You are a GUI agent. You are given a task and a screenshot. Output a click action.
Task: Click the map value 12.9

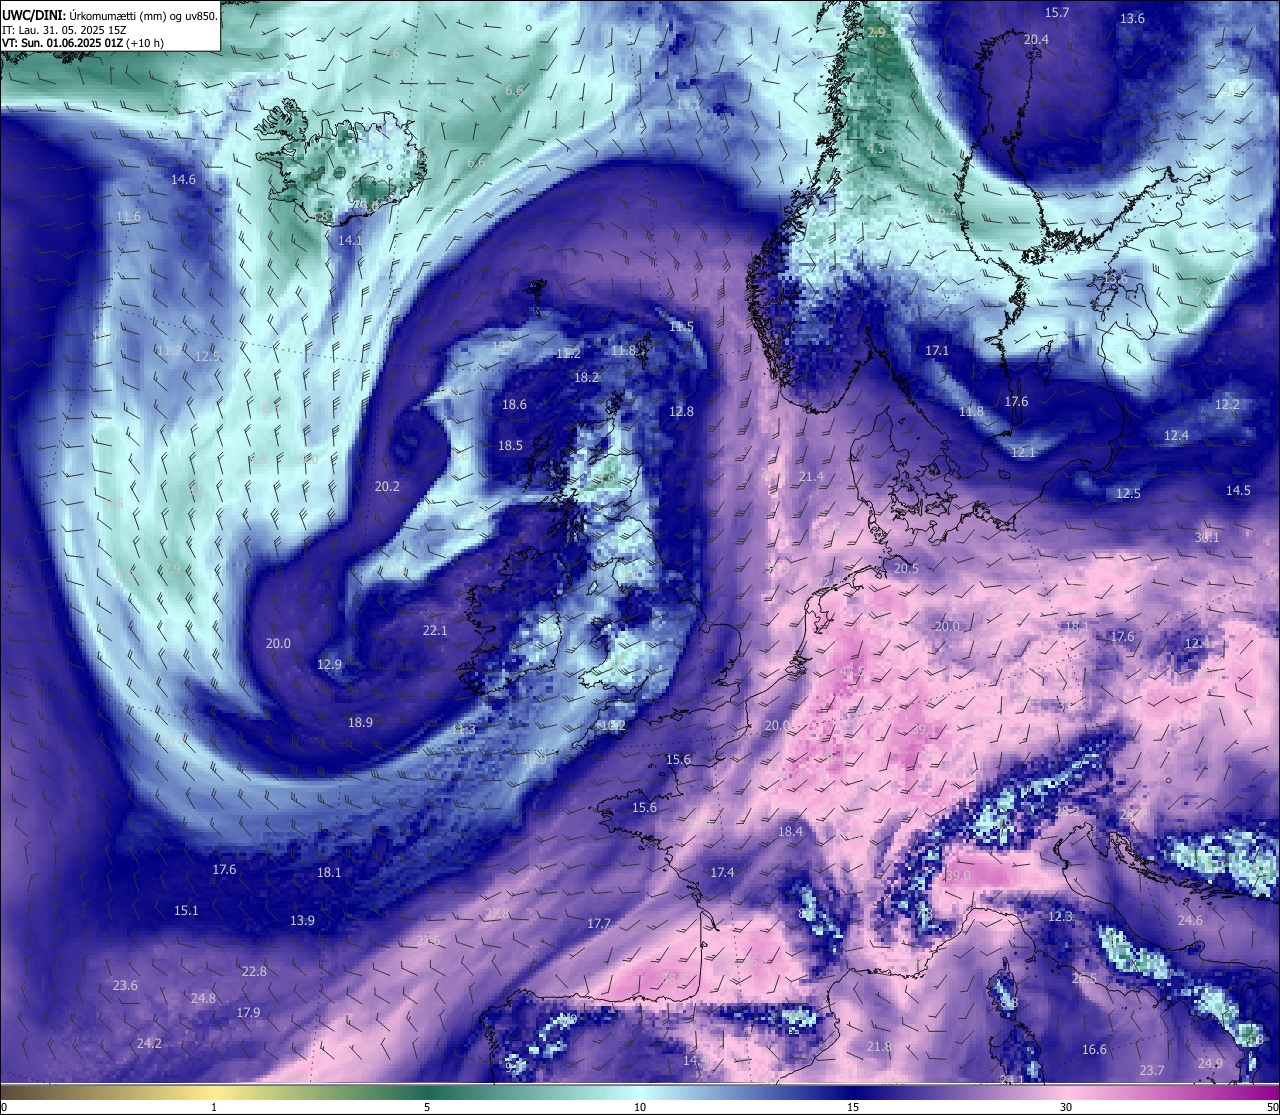point(329,665)
